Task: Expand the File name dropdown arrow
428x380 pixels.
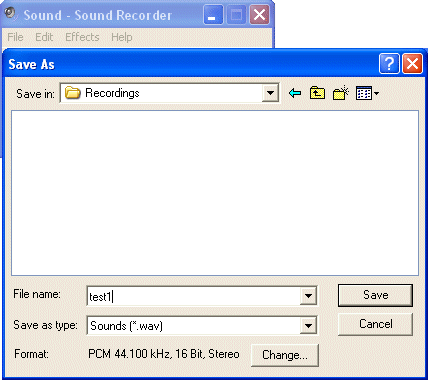Action: [308, 296]
